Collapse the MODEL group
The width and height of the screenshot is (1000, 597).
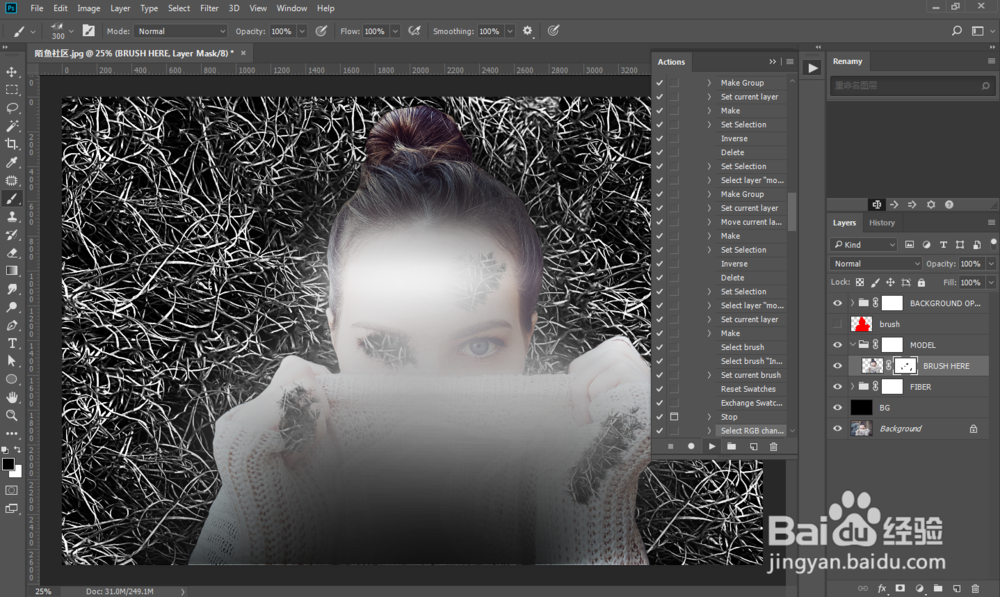coord(853,345)
